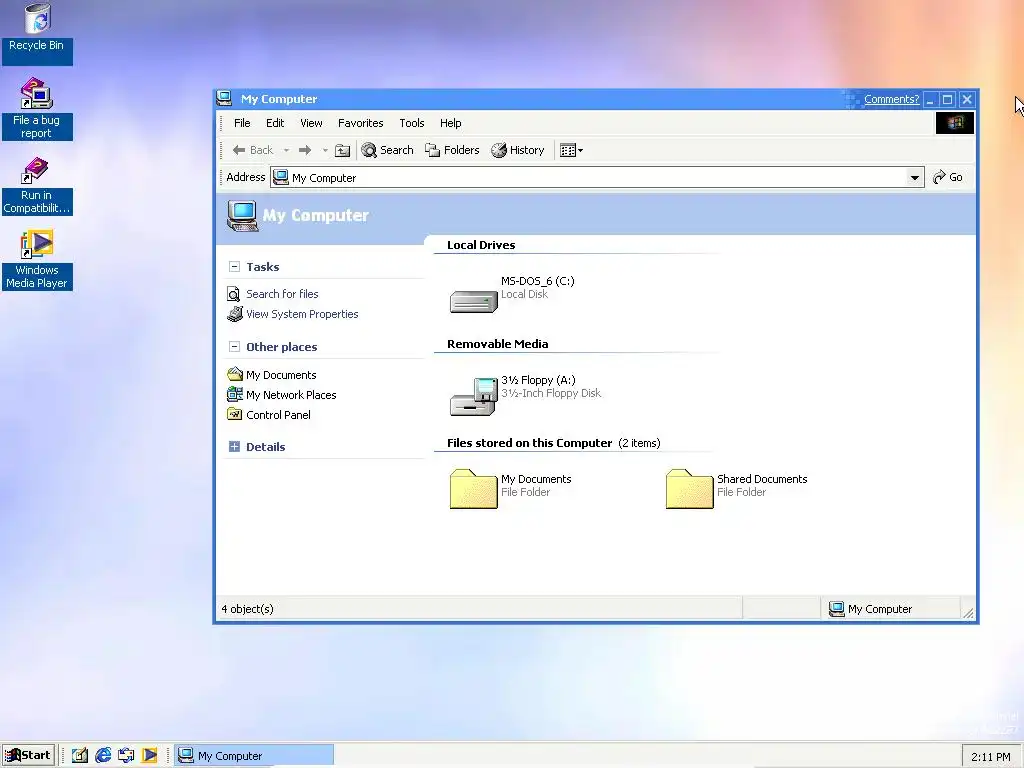Select the My Documents file folder icon
Image resolution: width=1024 pixels, height=768 pixels.
tap(473, 489)
